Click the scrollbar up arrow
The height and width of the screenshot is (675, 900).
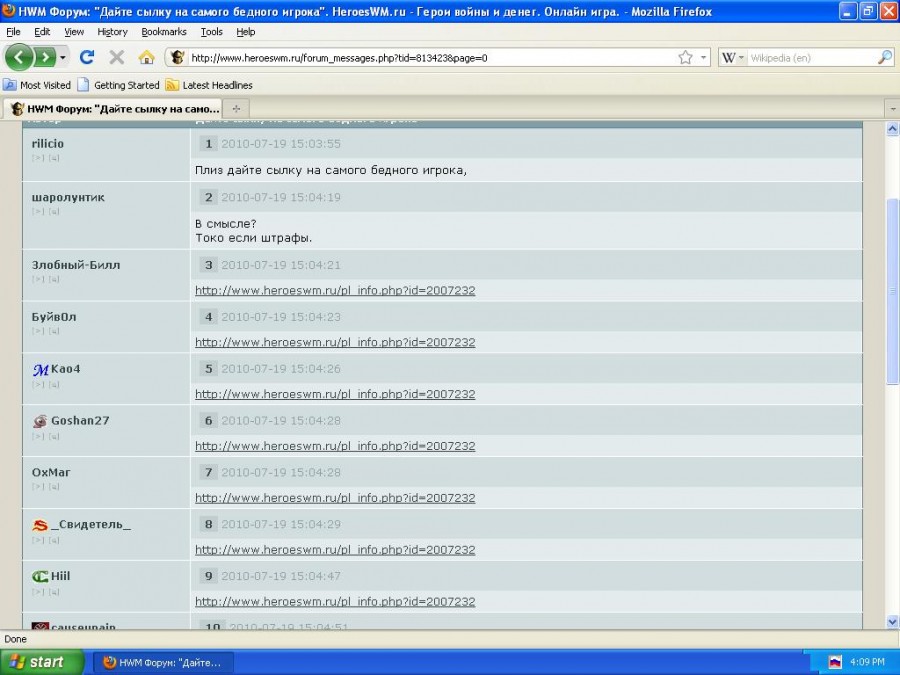point(893,129)
